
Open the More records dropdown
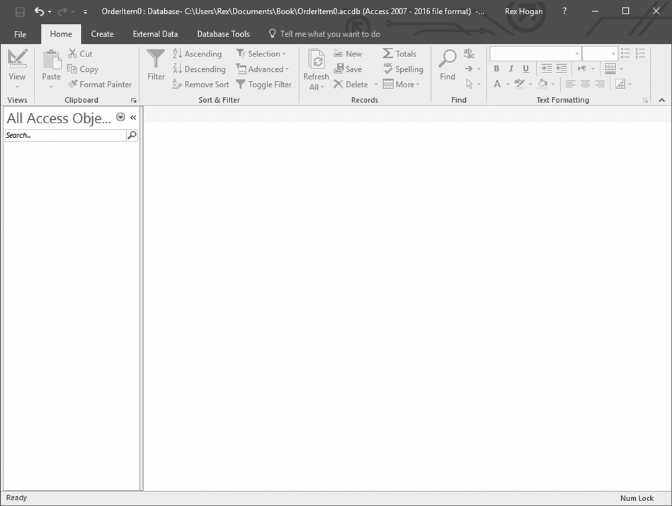coord(402,84)
